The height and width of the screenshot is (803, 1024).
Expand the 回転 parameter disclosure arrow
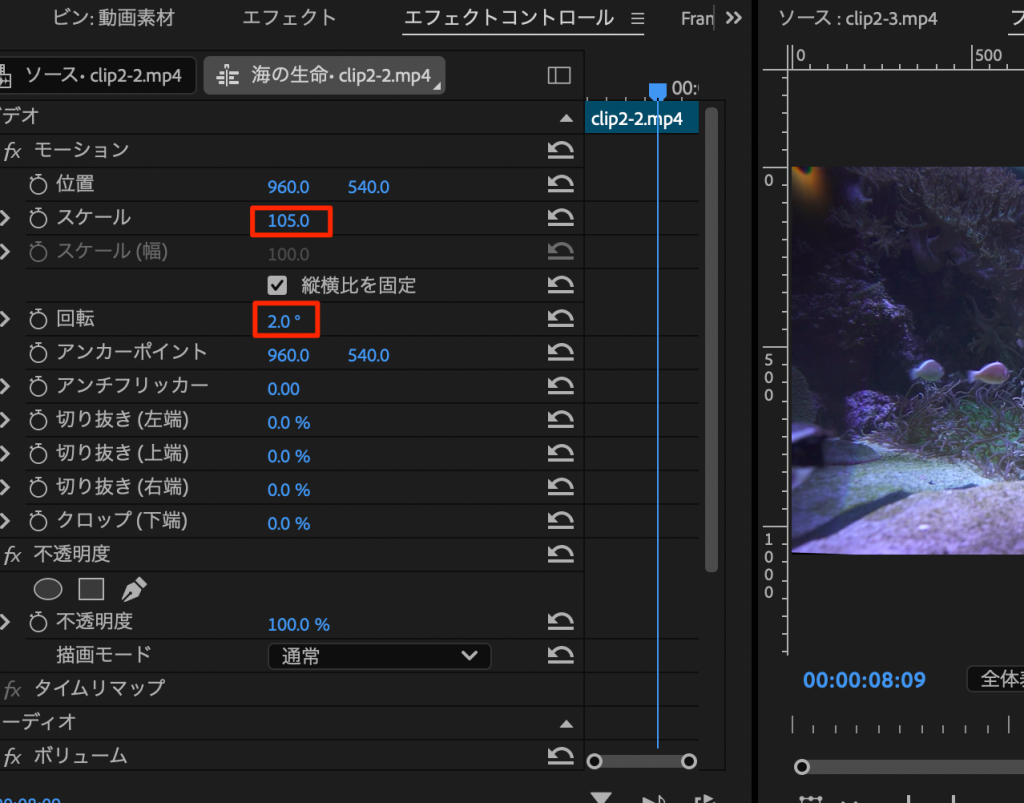click(x=5, y=319)
